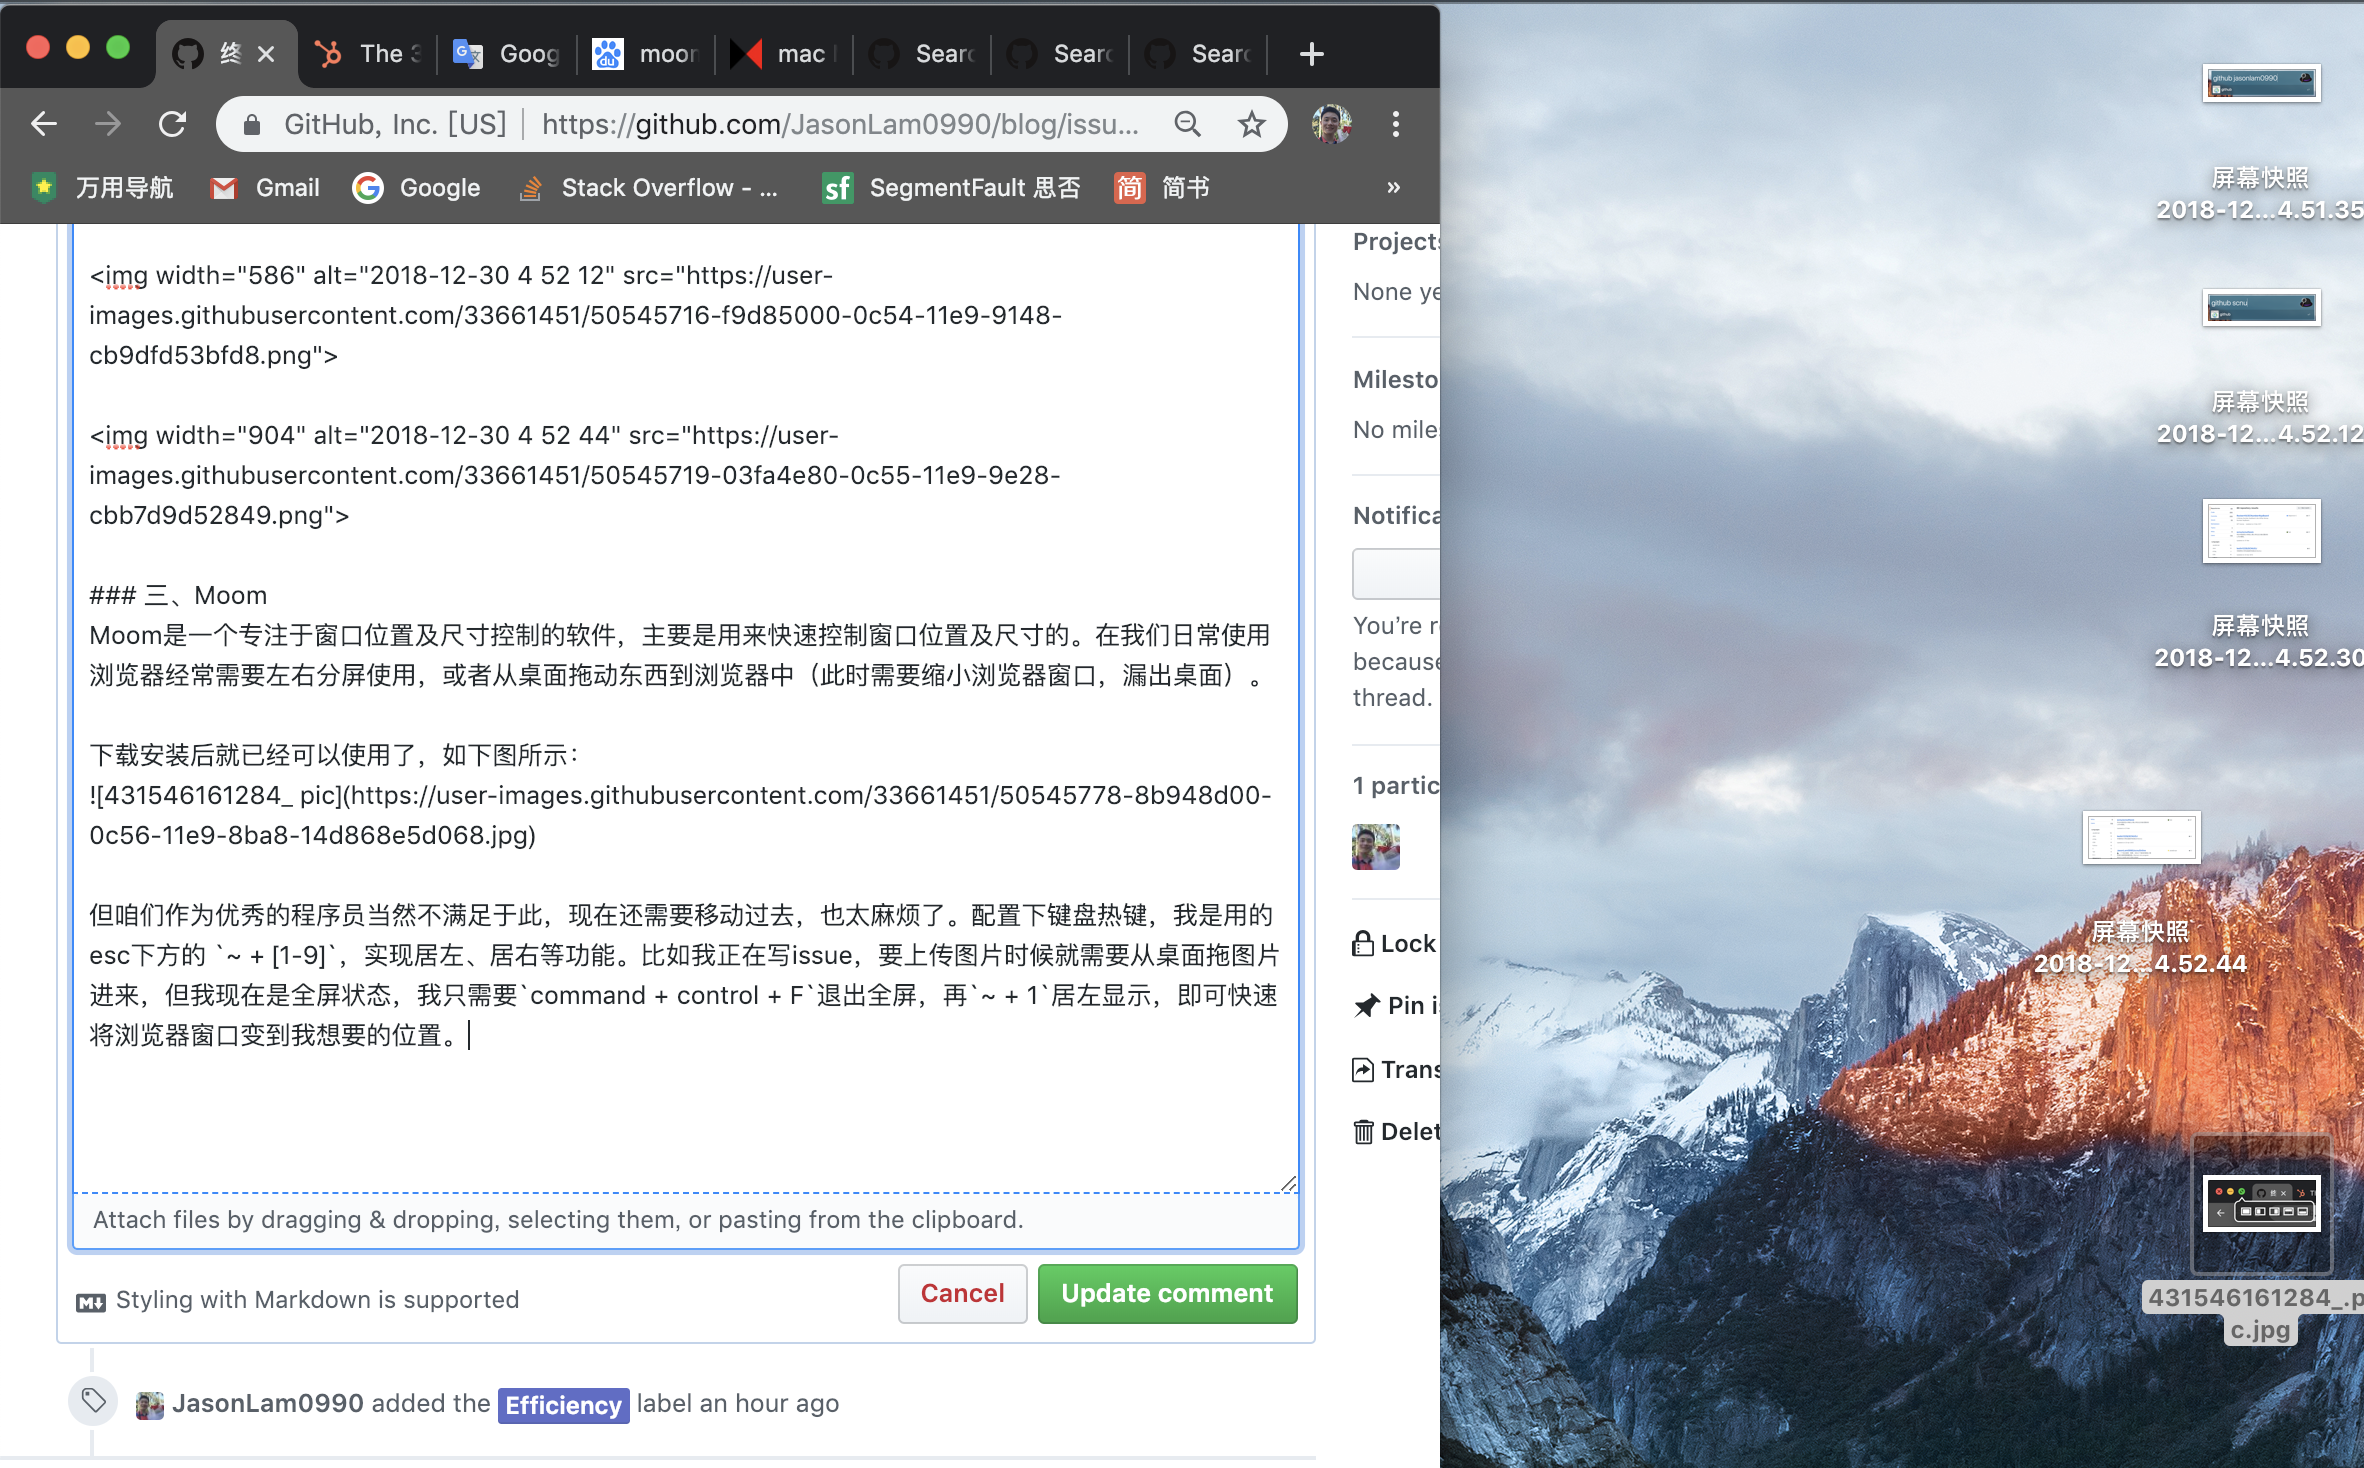This screenshot has height=1468, width=2364.
Task: Click the Efficiency label
Action: click(563, 1405)
